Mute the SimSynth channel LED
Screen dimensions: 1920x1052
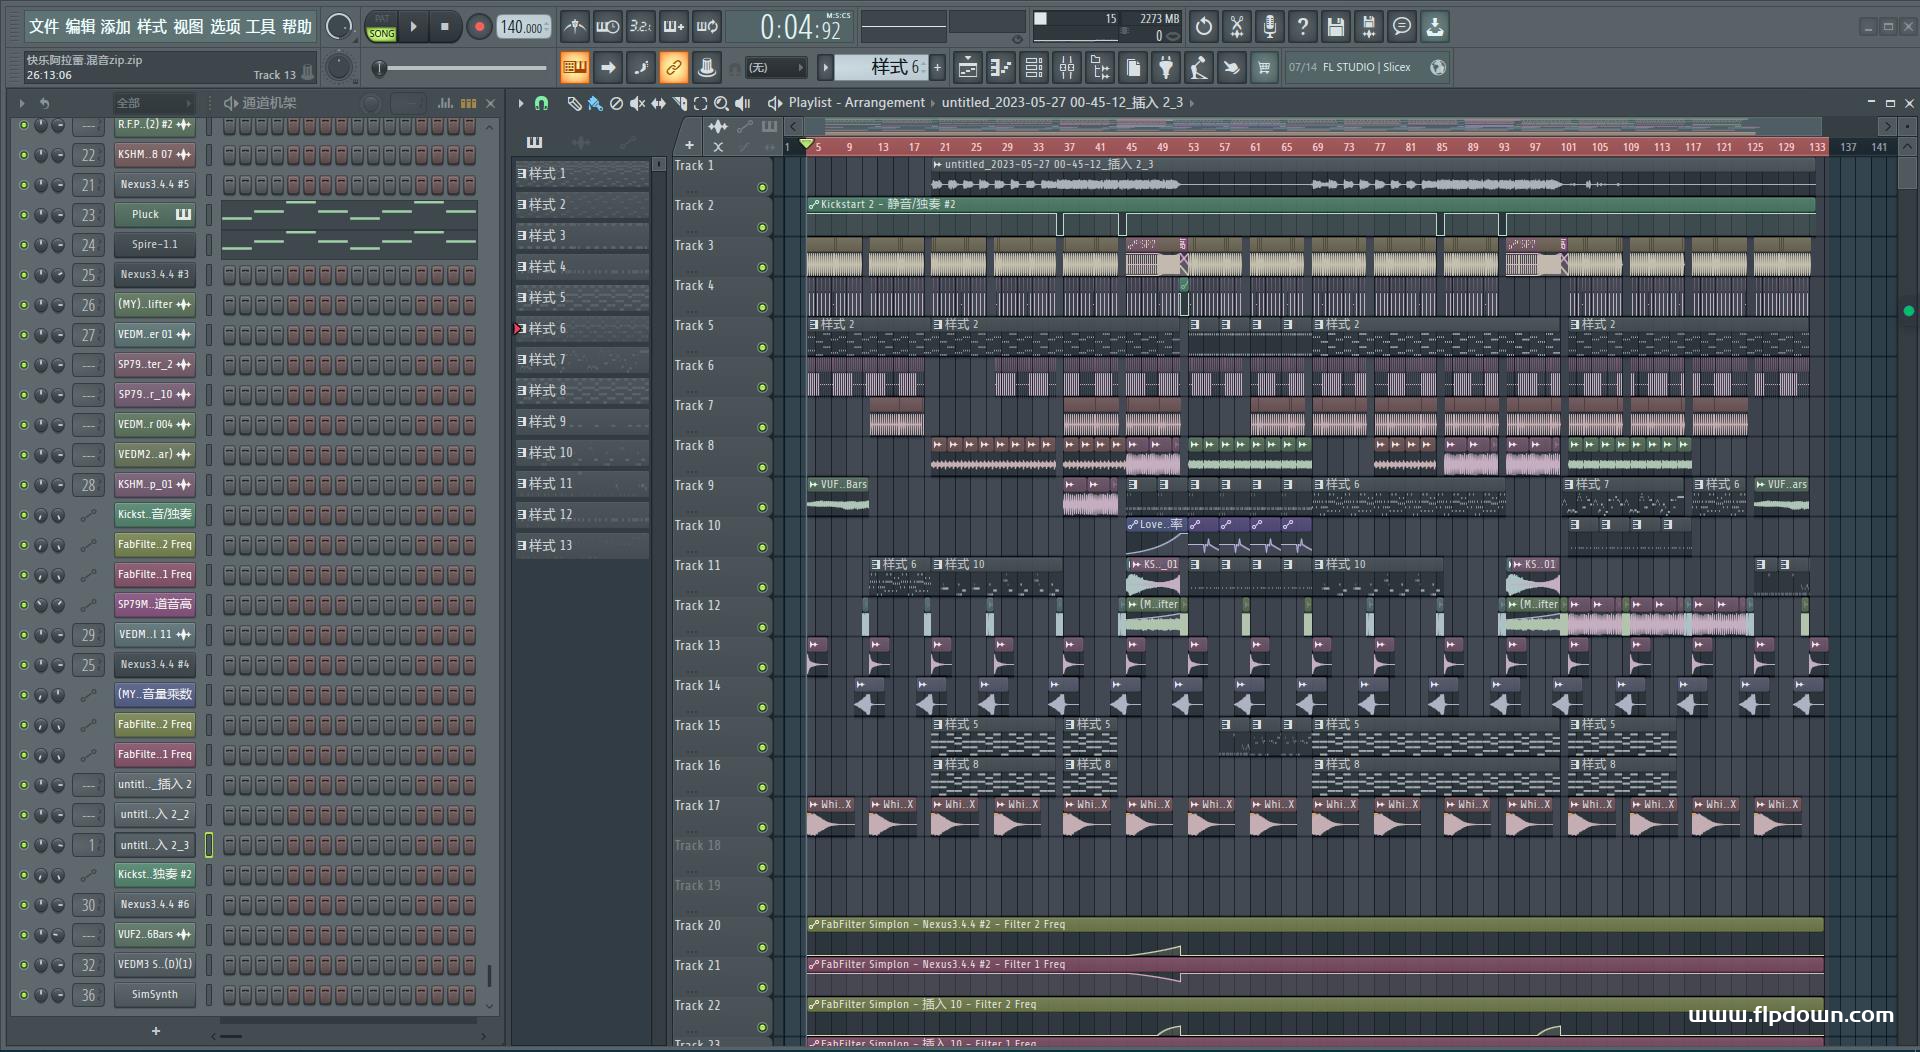(24, 995)
